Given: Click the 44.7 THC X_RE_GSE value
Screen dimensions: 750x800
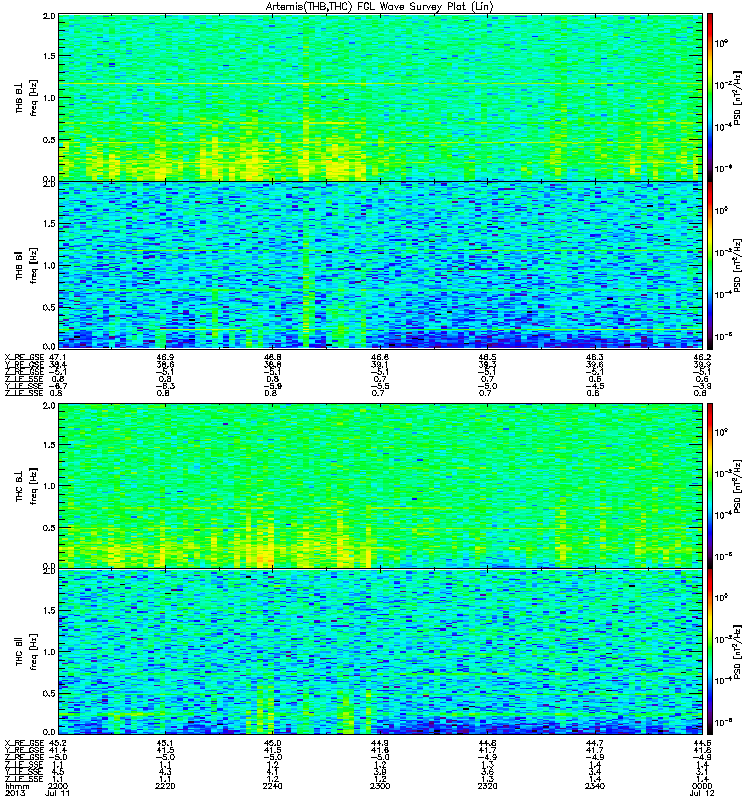Looking at the screenshot, I should [594, 743].
